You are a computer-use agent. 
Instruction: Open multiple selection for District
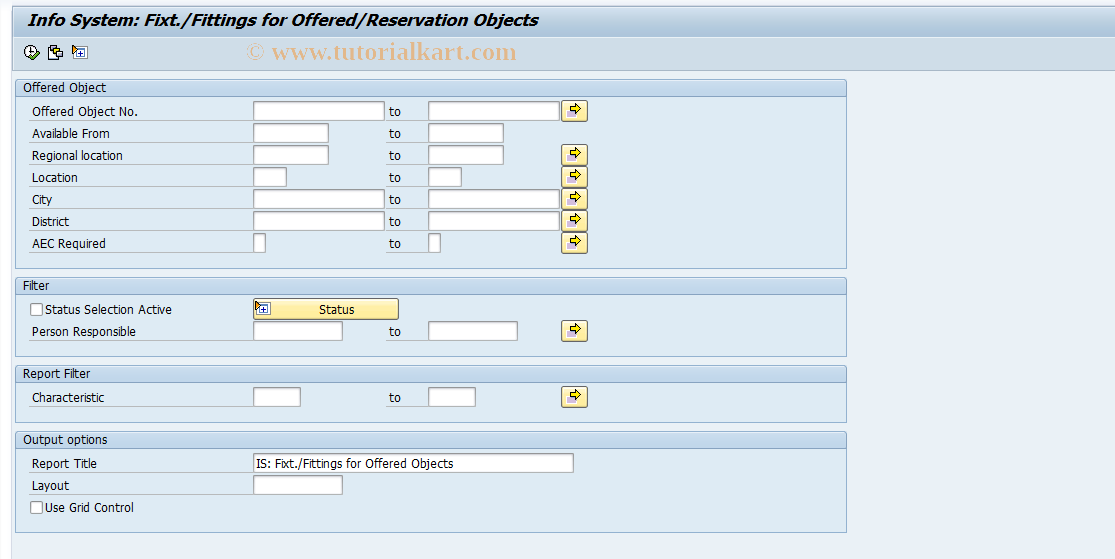tap(575, 221)
